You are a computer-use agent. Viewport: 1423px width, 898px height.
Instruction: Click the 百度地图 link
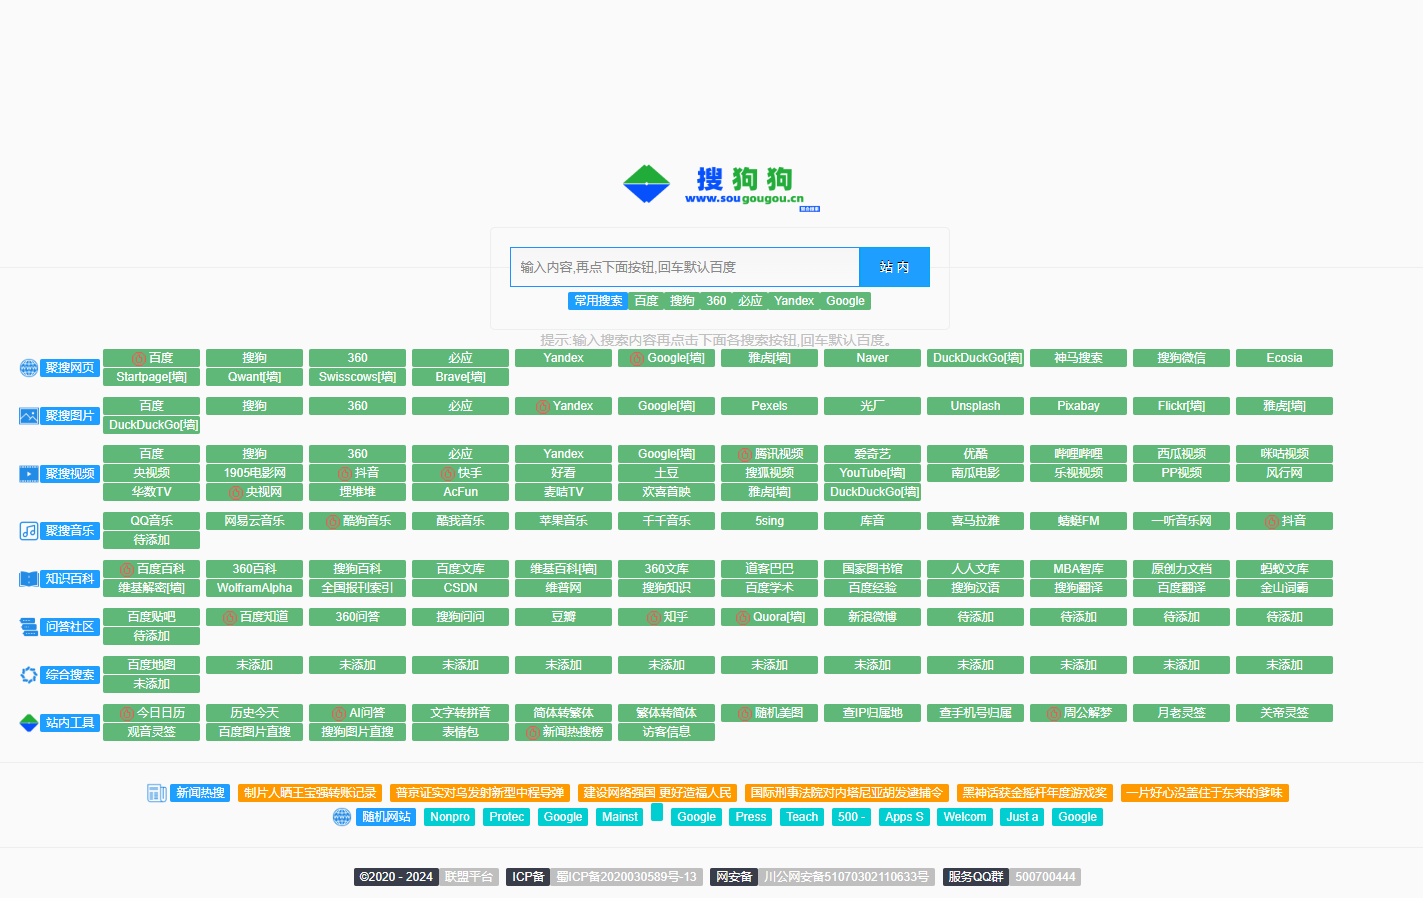(151, 665)
